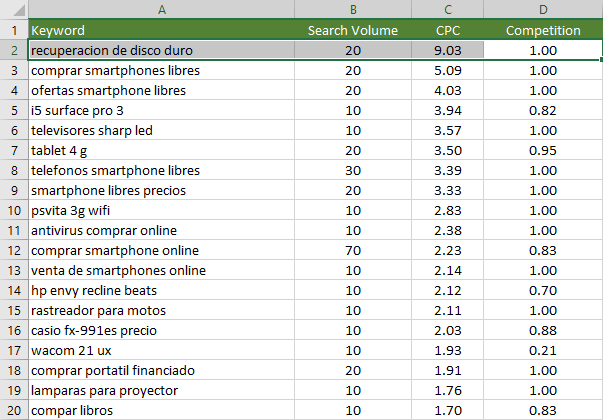This screenshot has width=603, height=420.
Task: Select row 9 header
Action: 14,190
